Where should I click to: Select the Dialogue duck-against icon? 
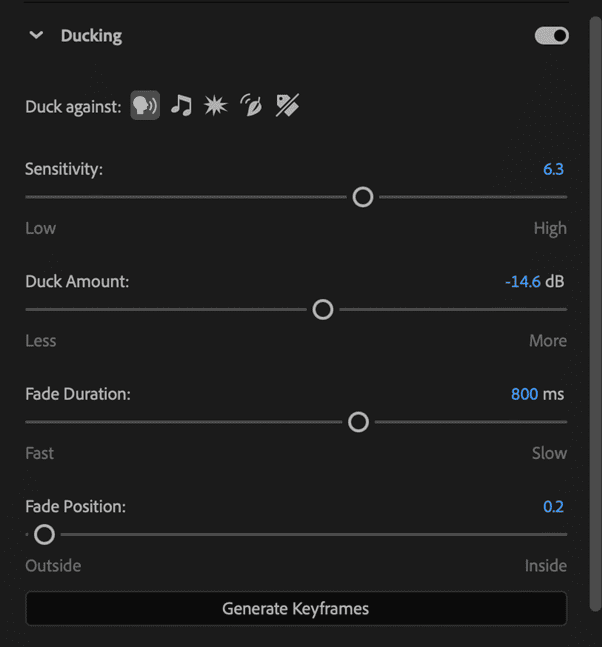pos(145,105)
